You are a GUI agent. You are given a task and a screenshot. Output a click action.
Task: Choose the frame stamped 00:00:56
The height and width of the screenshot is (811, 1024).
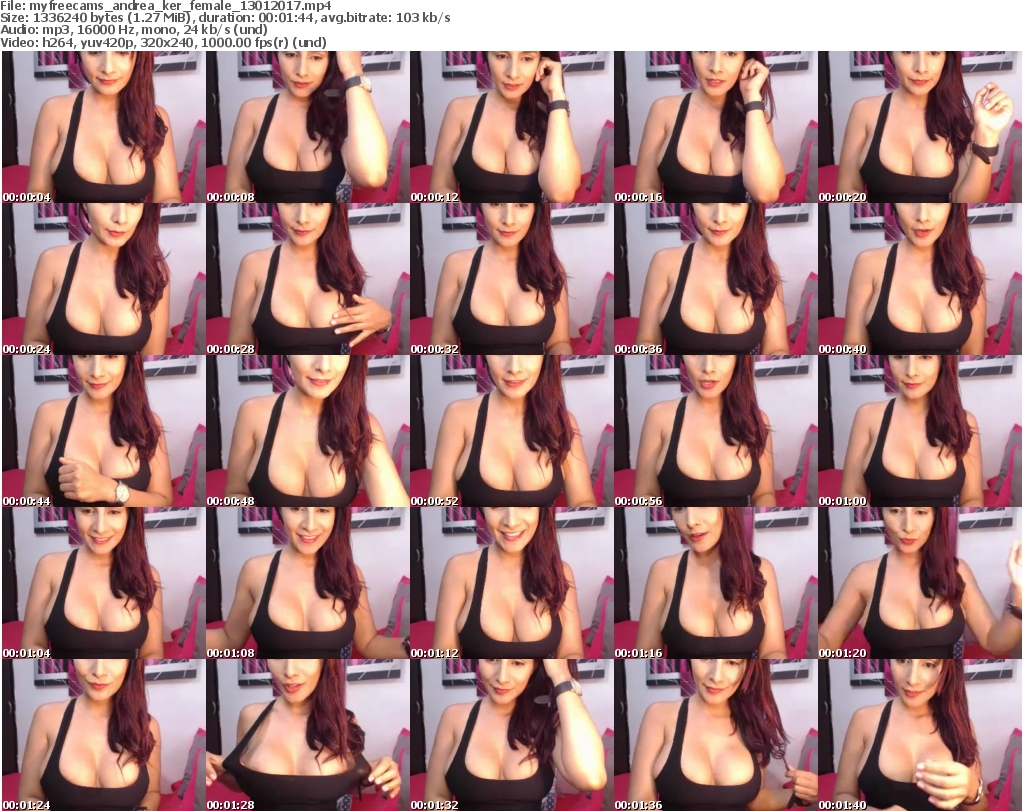(x=716, y=431)
